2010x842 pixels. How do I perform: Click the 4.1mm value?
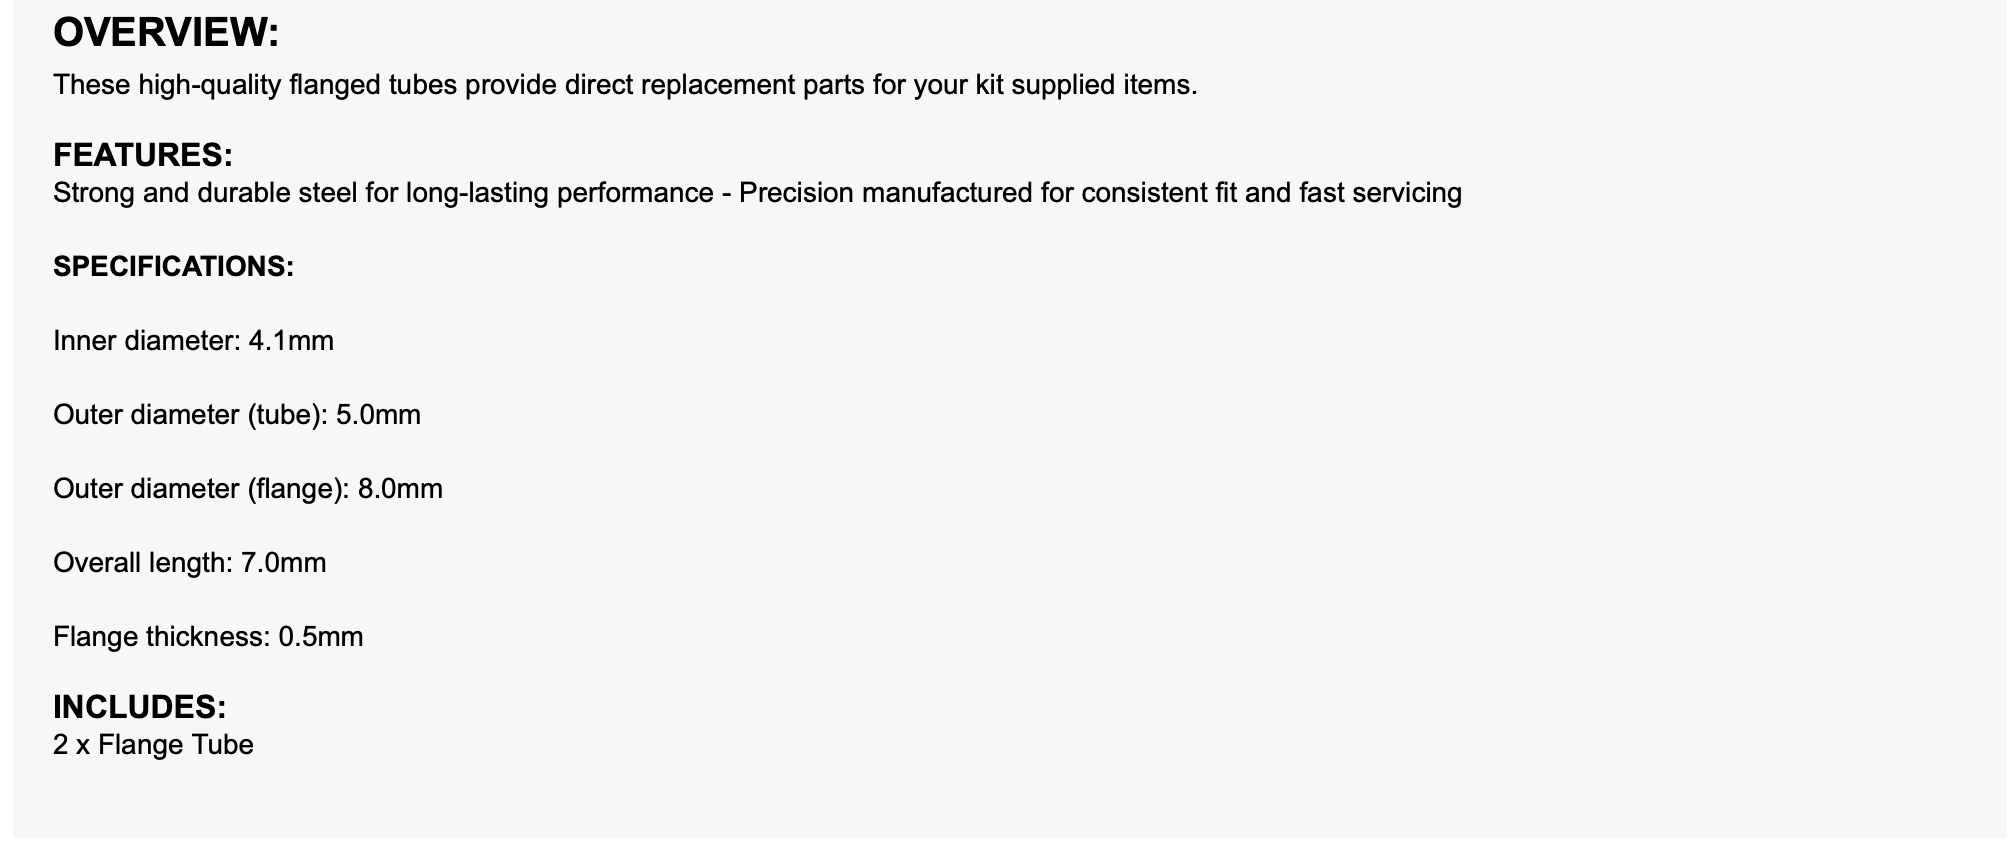pos(291,341)
